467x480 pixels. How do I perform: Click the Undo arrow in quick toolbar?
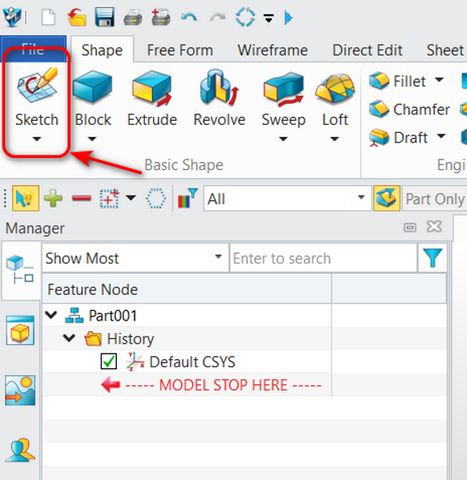coord(189,17)
